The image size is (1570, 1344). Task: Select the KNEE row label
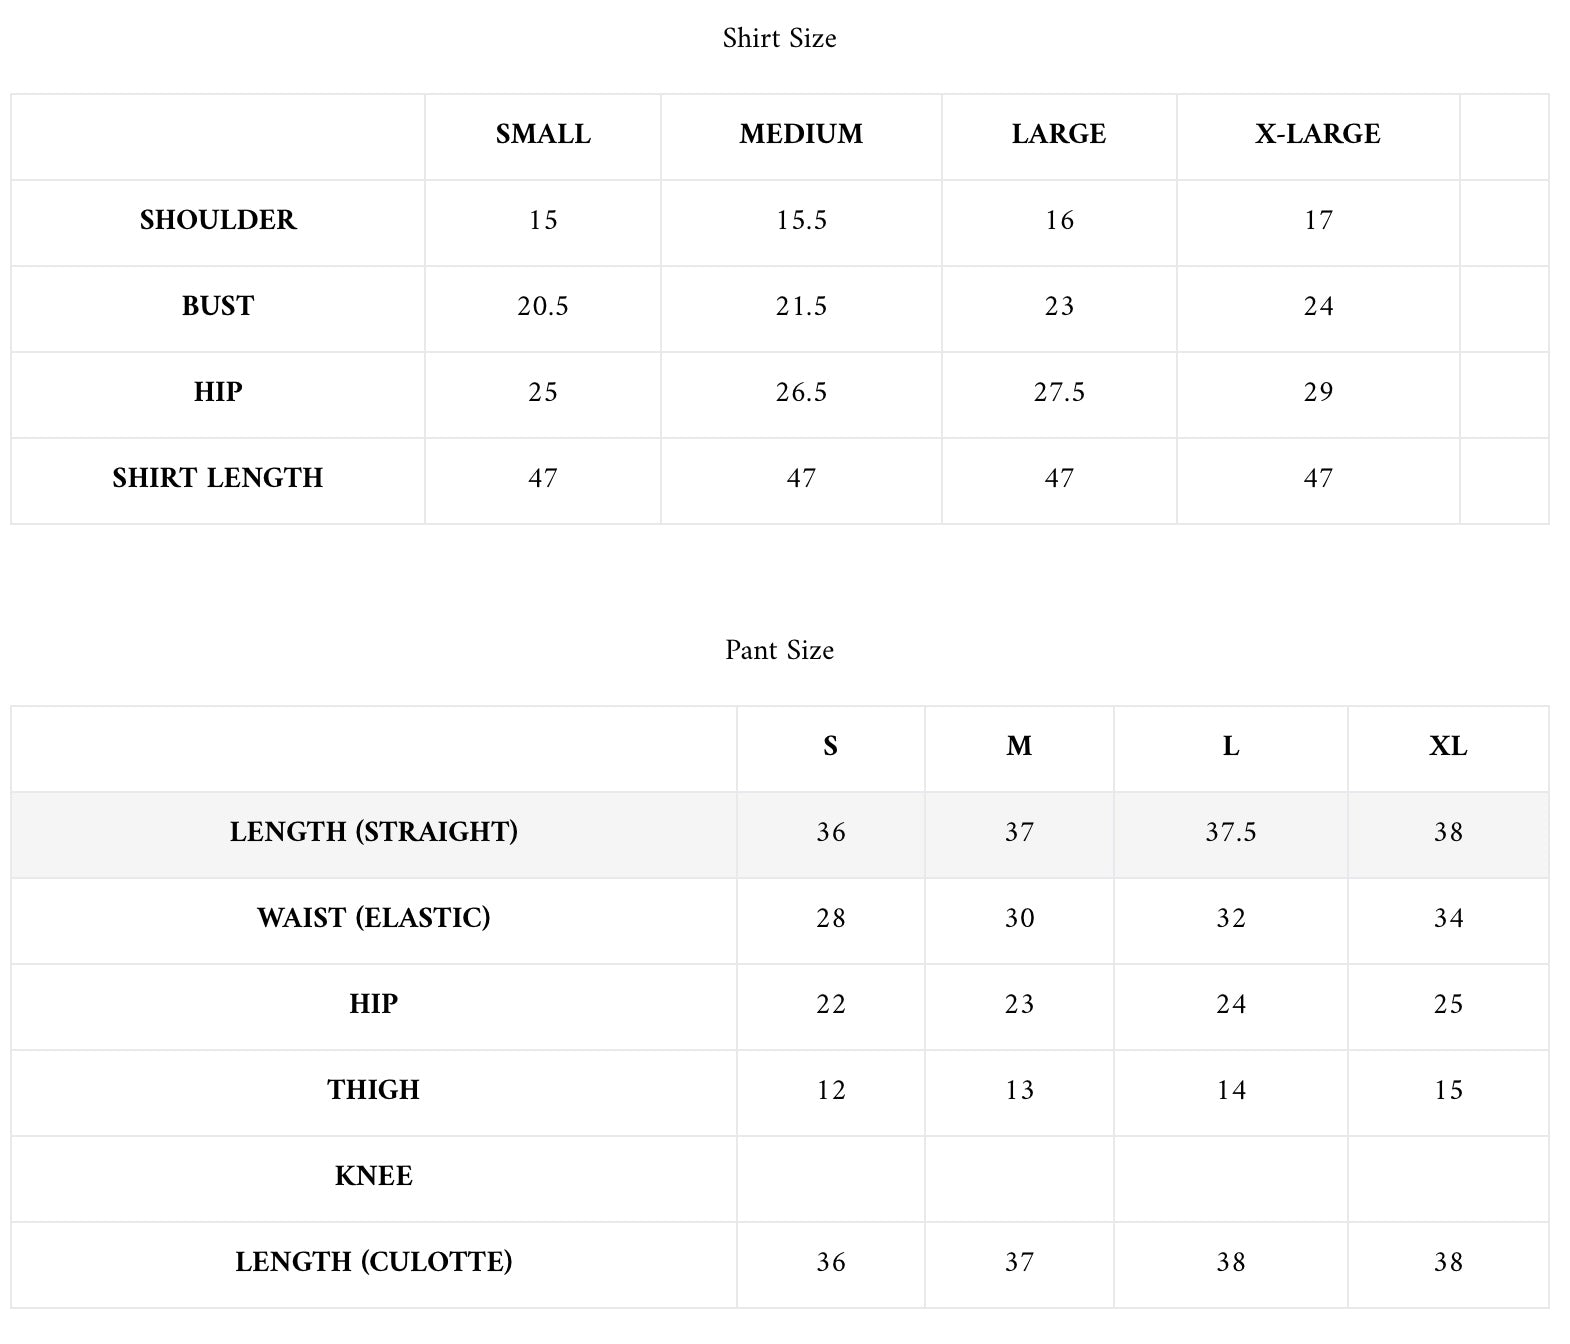point(374,1176)
